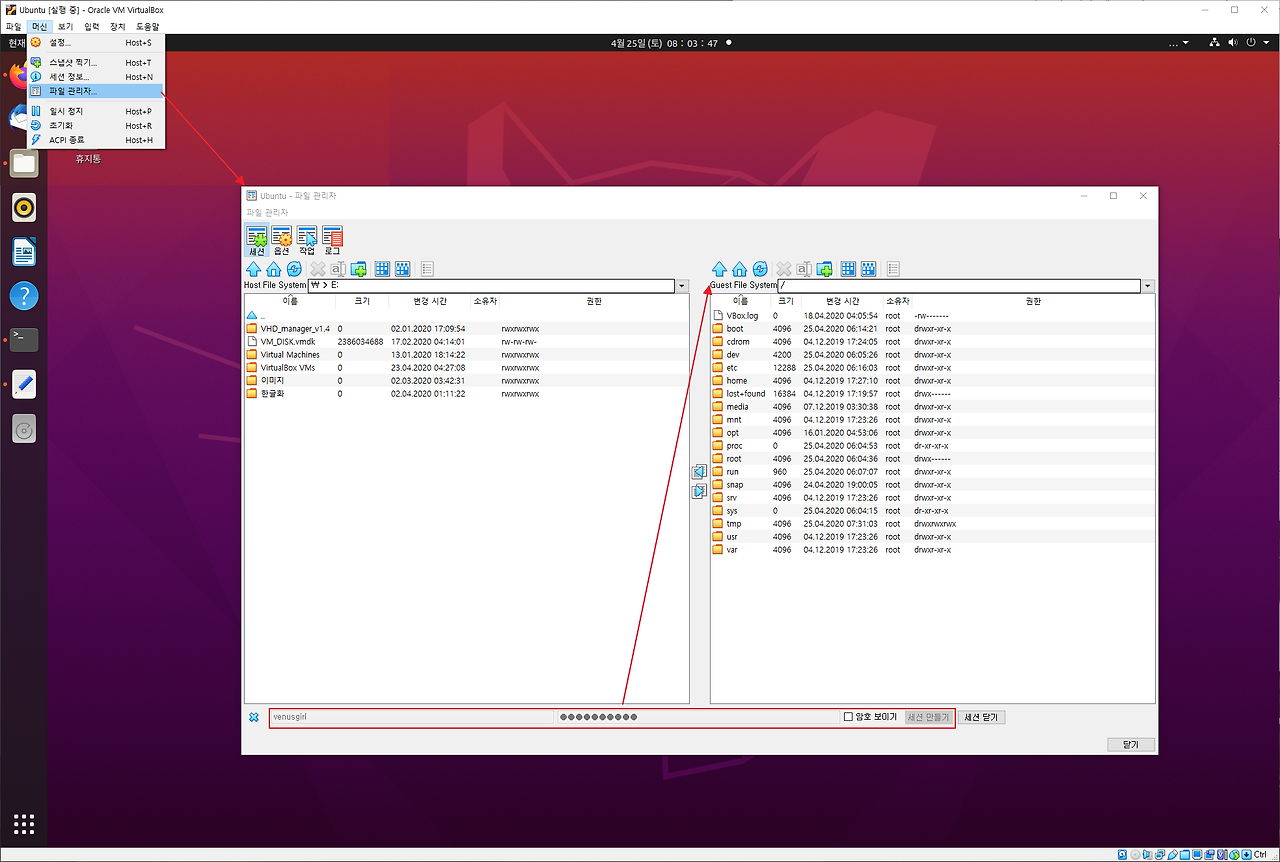Select ACPI 종료 menu entry
The image size is (1280, 862).
click(x=96, y=140)
